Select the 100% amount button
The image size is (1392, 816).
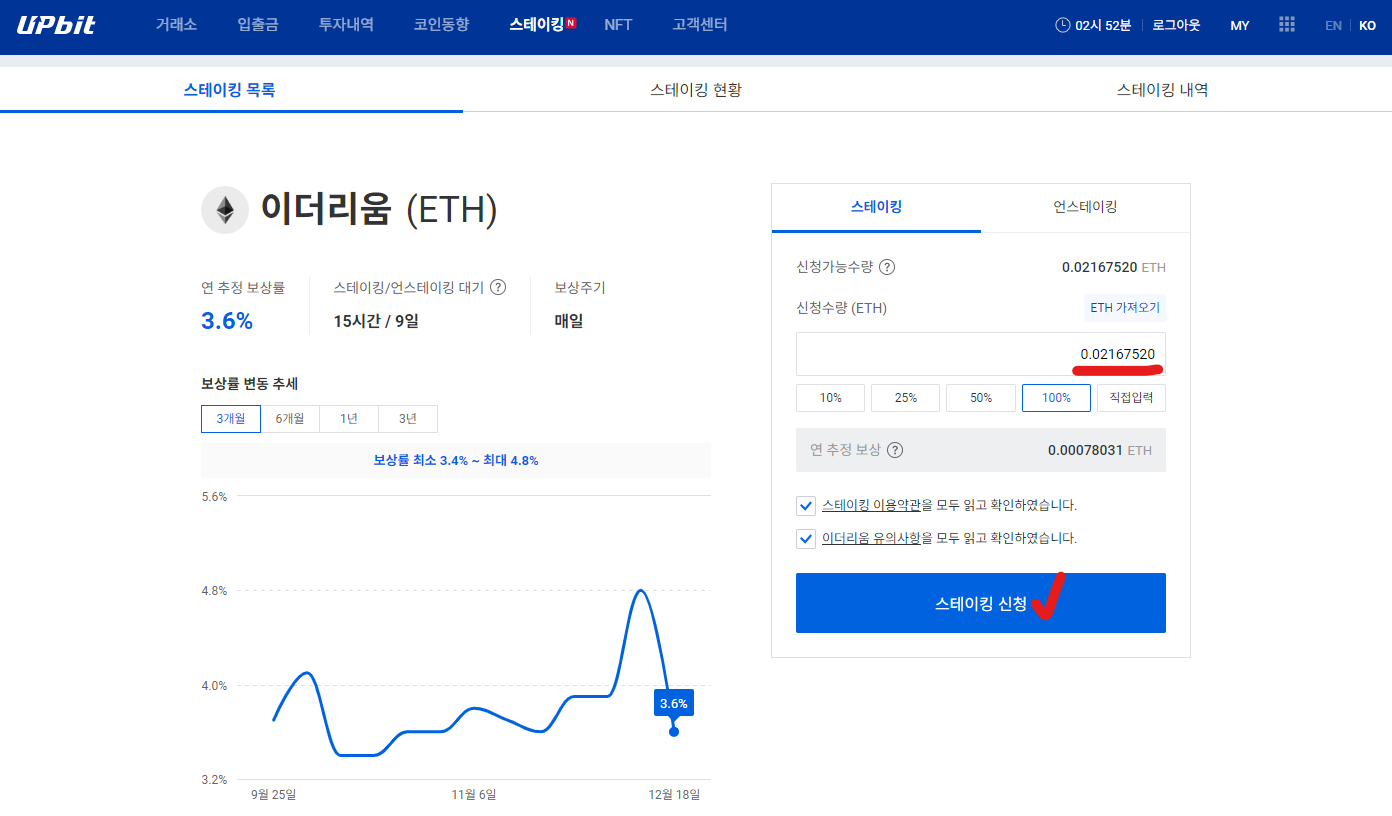[1056, 398]
